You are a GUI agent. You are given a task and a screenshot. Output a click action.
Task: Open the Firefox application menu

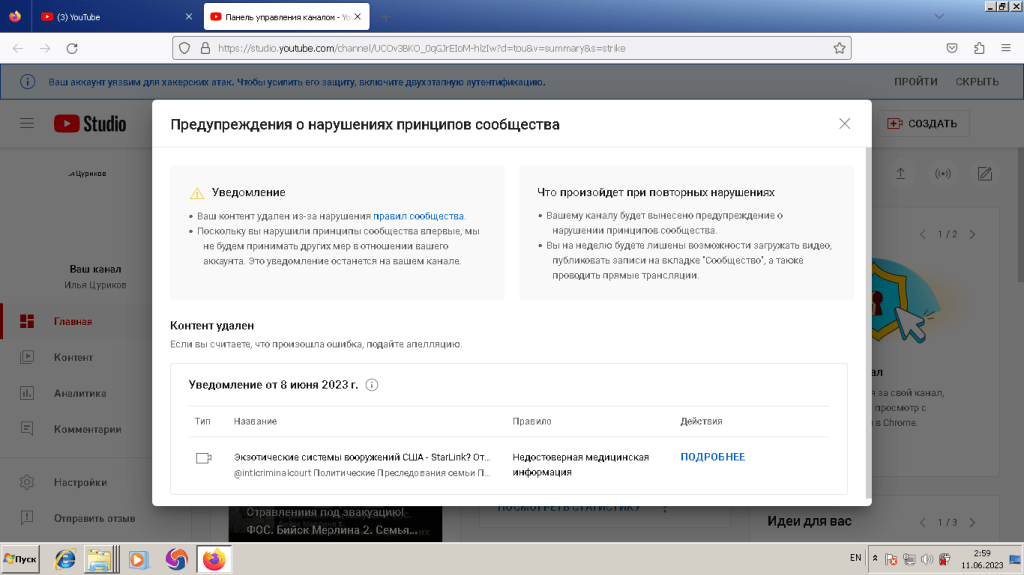coord(1006,48)
